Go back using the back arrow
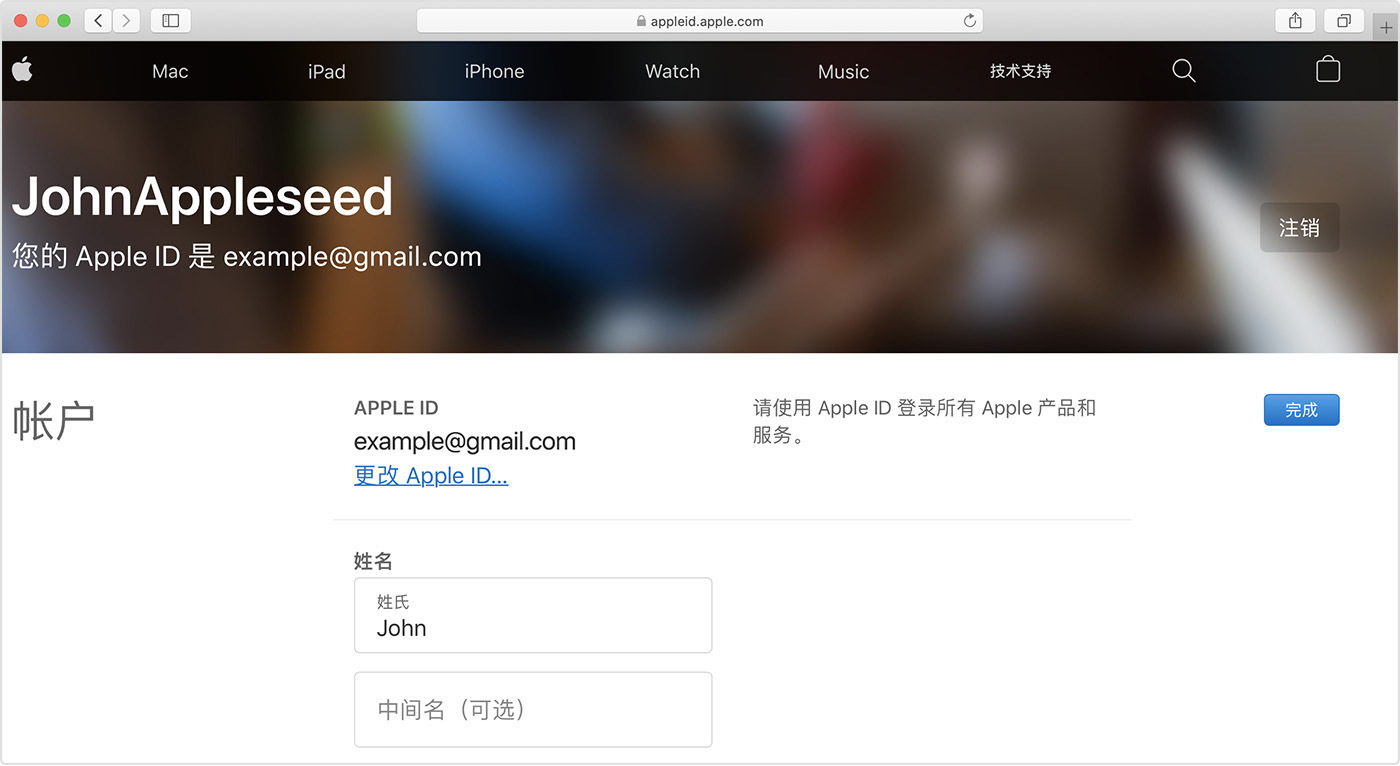 96,20
